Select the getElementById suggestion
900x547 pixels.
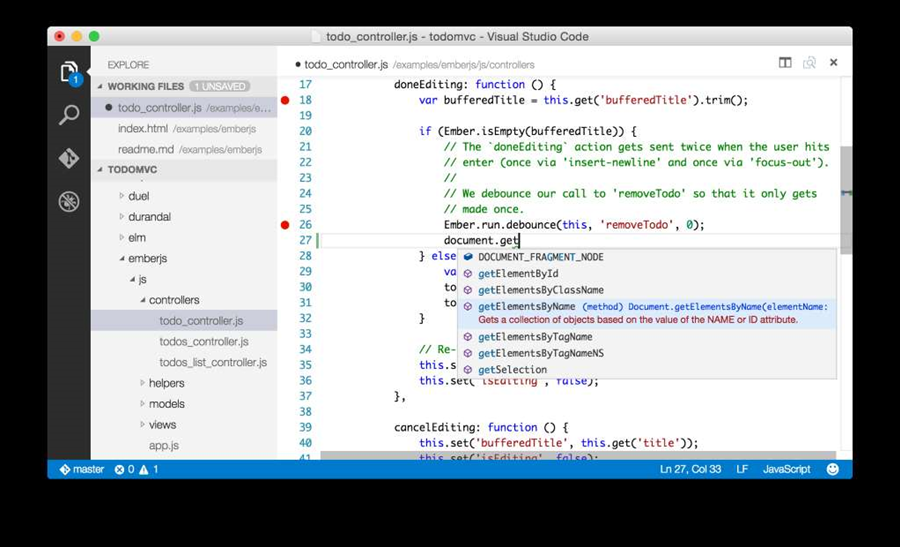tap(647, 274)
